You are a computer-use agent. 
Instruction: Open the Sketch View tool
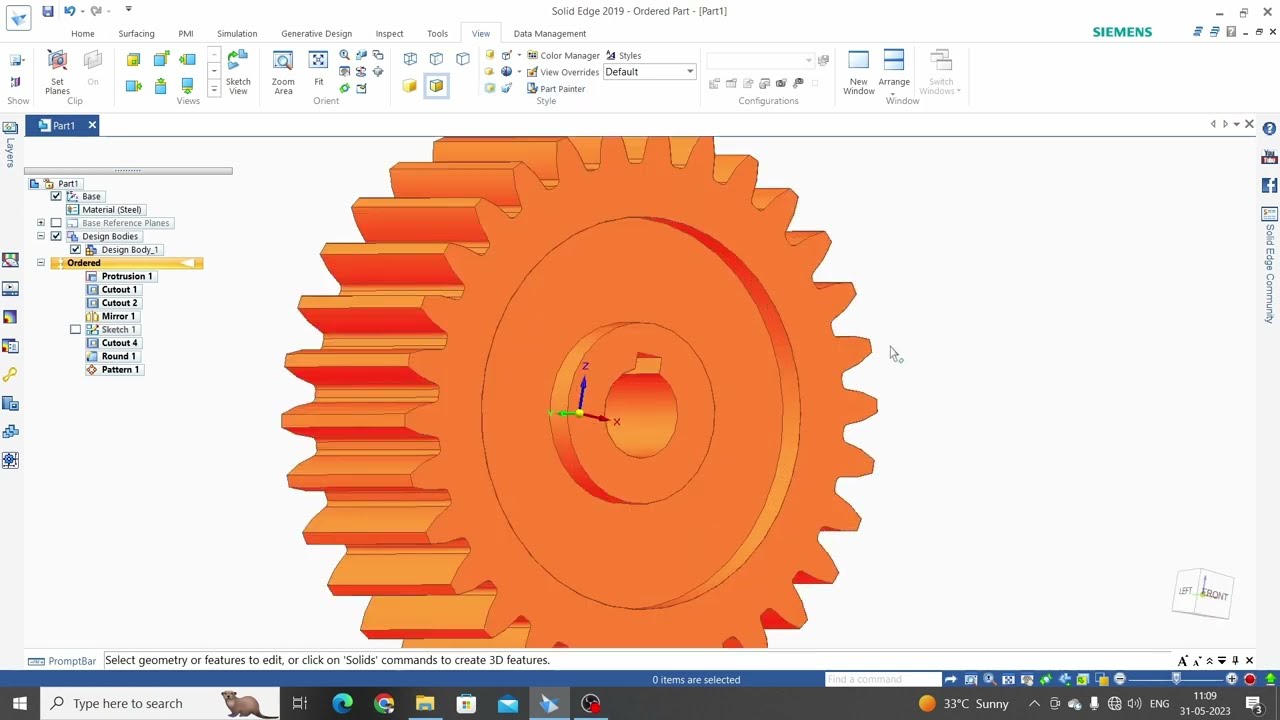238,72
